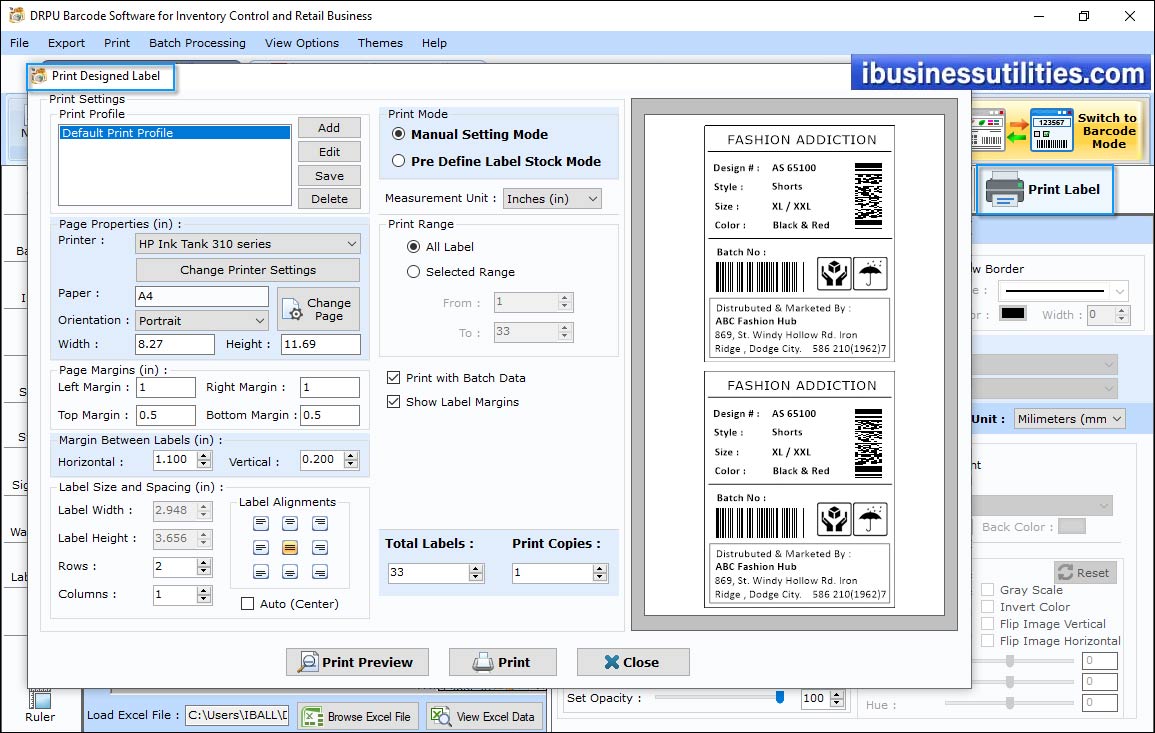Toggle Print with Batch Data checkbox
1155x733 pixels.
point(393,378)
